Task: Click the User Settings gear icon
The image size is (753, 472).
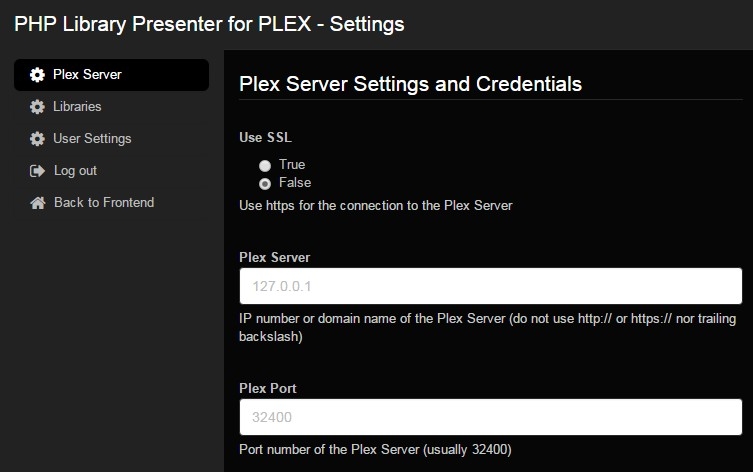Action: pos(37,139)
